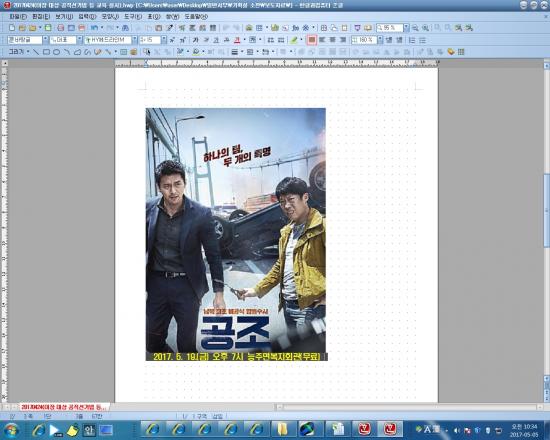Select right paragraph alignment
This screenshot has width=550, height=440.
(343, 40)
